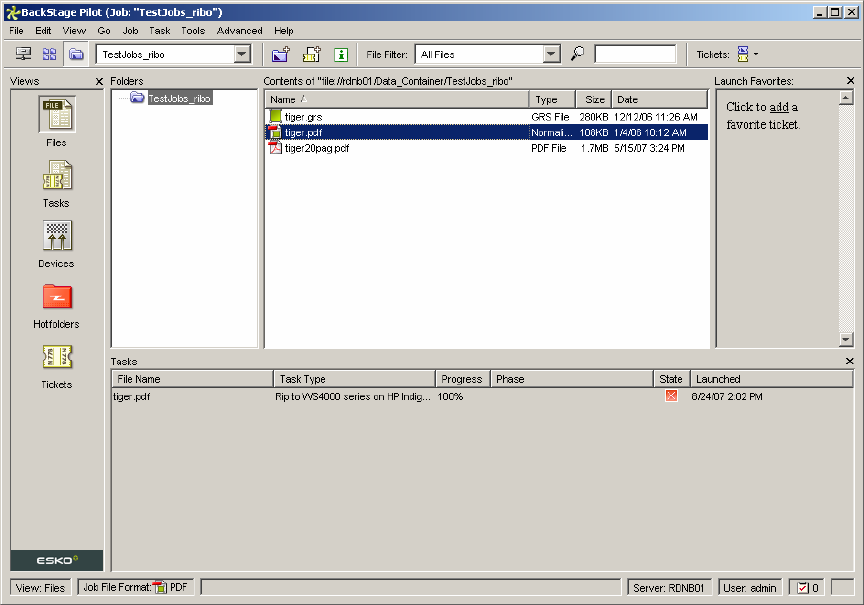Sort files by Date column header
This screenshot has height=605, width=864.
(660, 100)
